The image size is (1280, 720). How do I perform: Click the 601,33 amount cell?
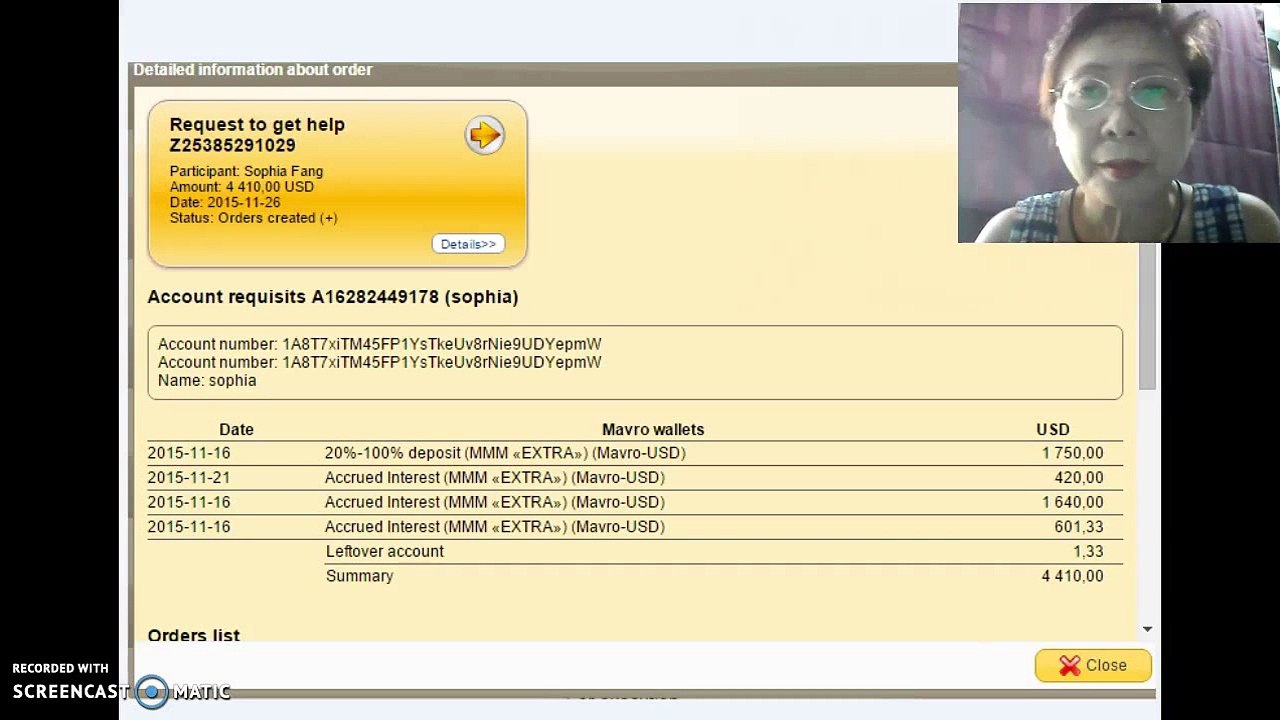pos(1079,527)
